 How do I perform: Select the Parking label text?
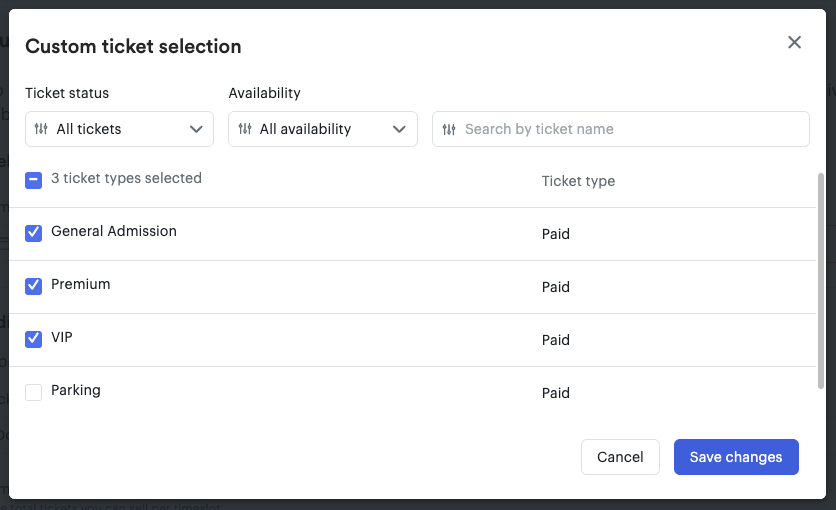click(x=76, y=390)
